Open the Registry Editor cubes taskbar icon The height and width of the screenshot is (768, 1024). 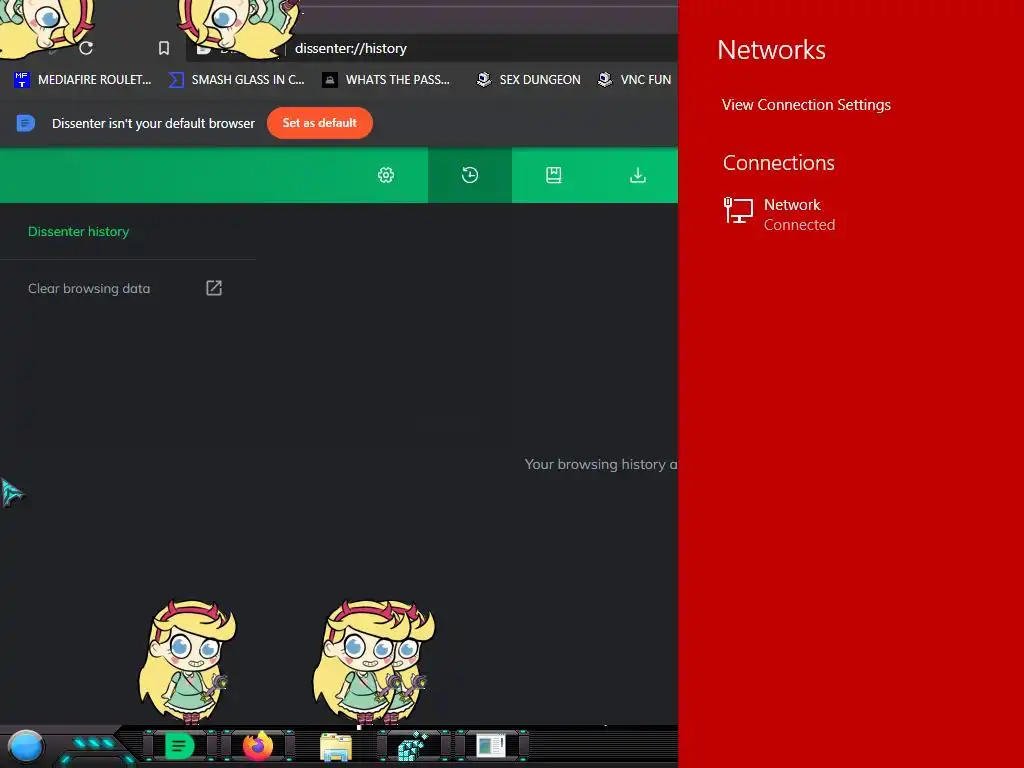[413, 746]
